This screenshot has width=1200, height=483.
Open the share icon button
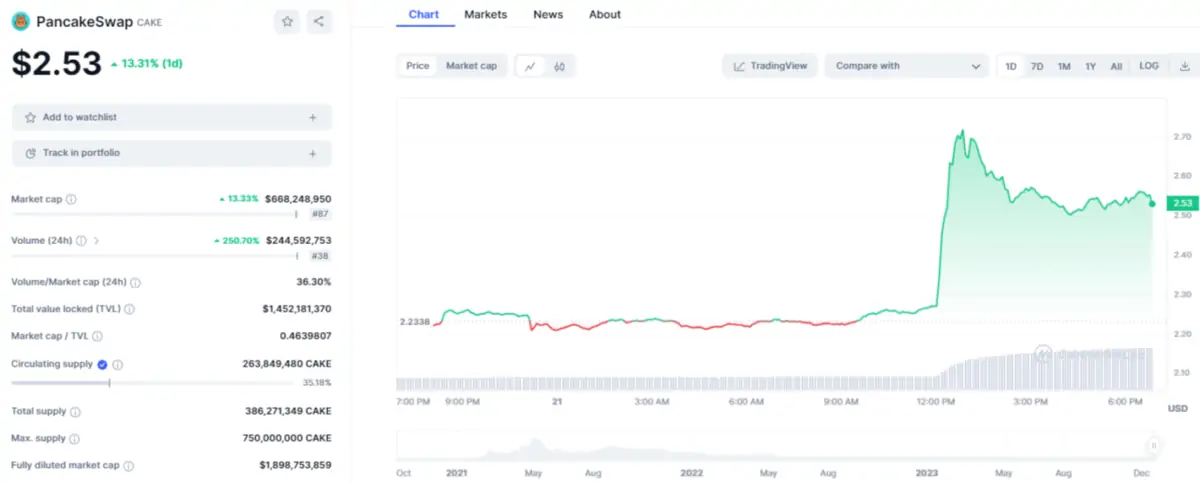pyautogui.click(x=318, y=21)
